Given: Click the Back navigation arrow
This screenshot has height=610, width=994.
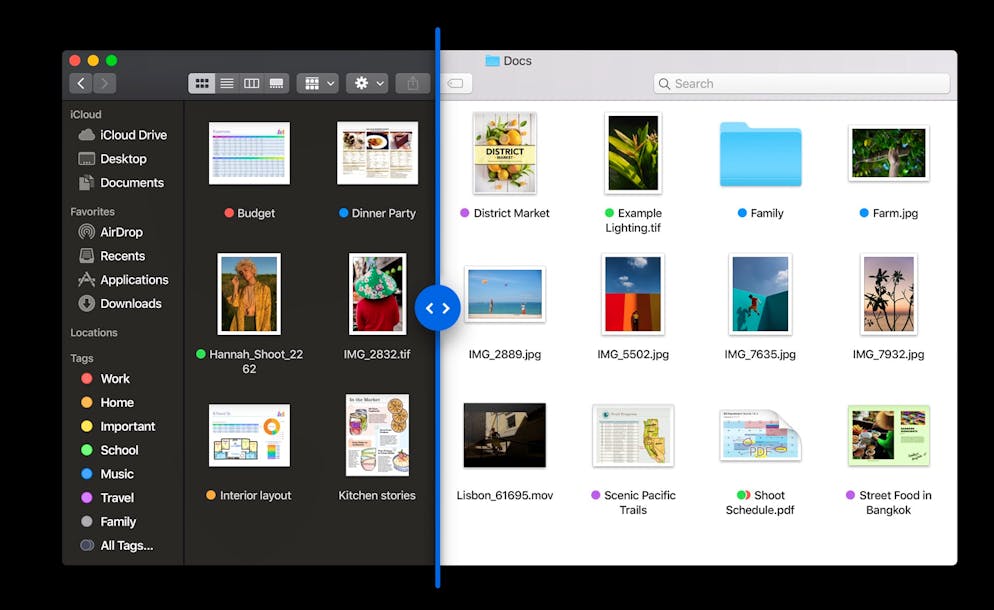Looking at the screenshot, I should point(81,84).
